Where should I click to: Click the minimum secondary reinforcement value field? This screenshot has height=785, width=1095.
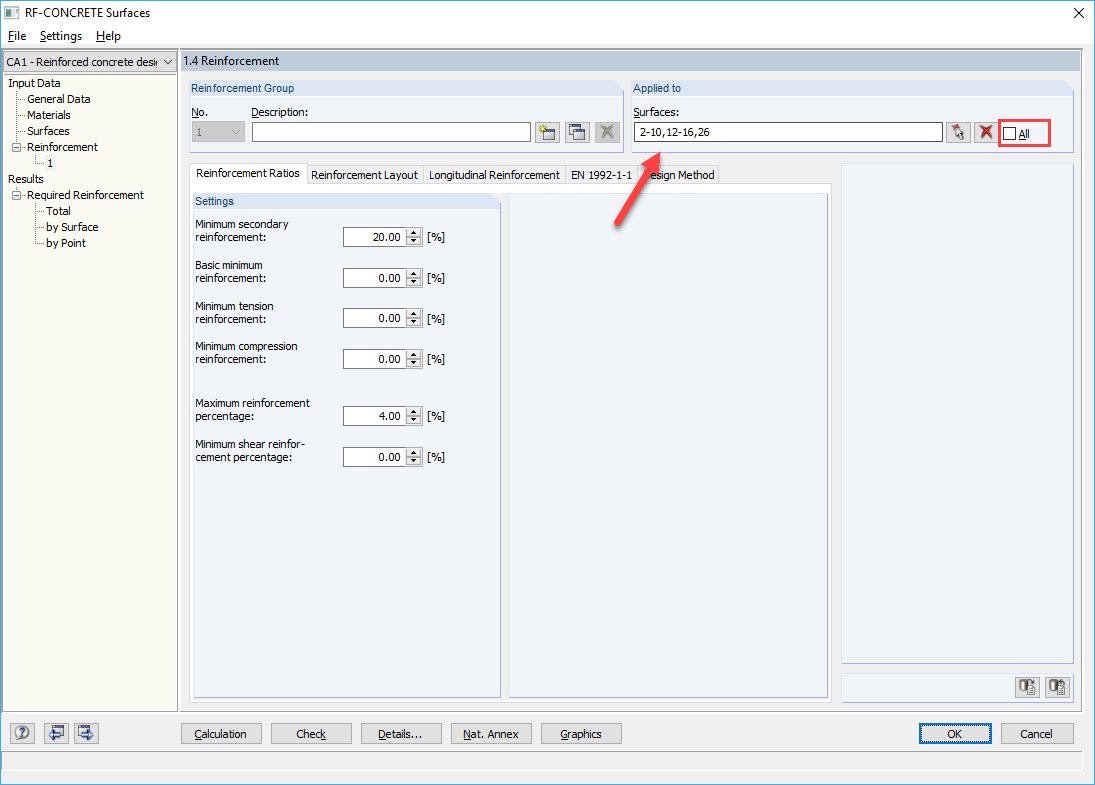(x=374, y=237)
